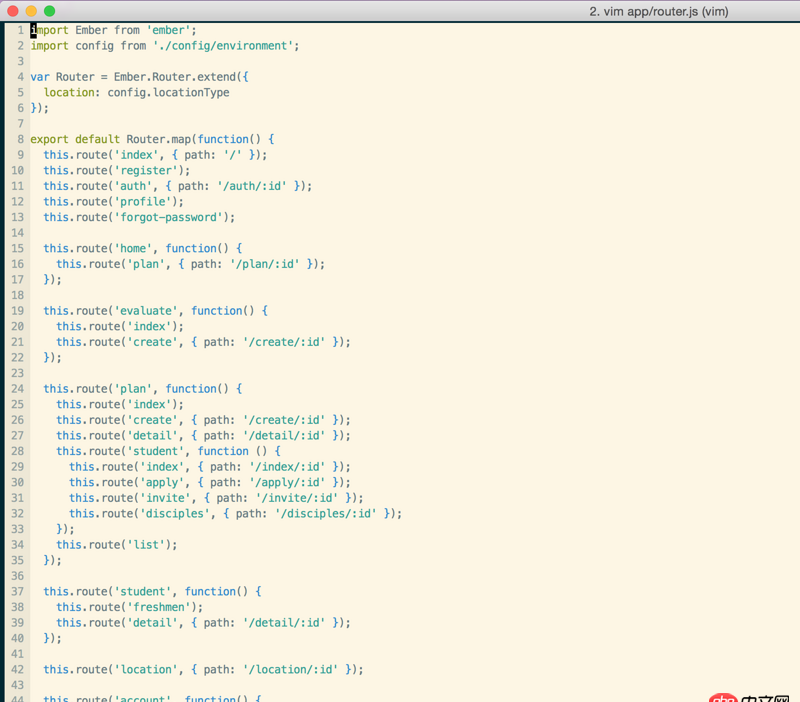This screenshot has width=800, height=702.
Task: Click 'export default' keywords in line 8
Action: pyautogui.click(x=75, y=139)
